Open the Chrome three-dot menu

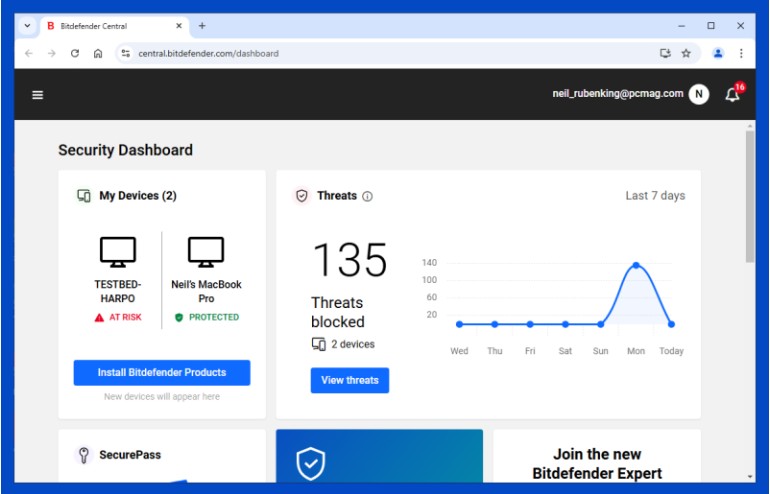(741, 53)
